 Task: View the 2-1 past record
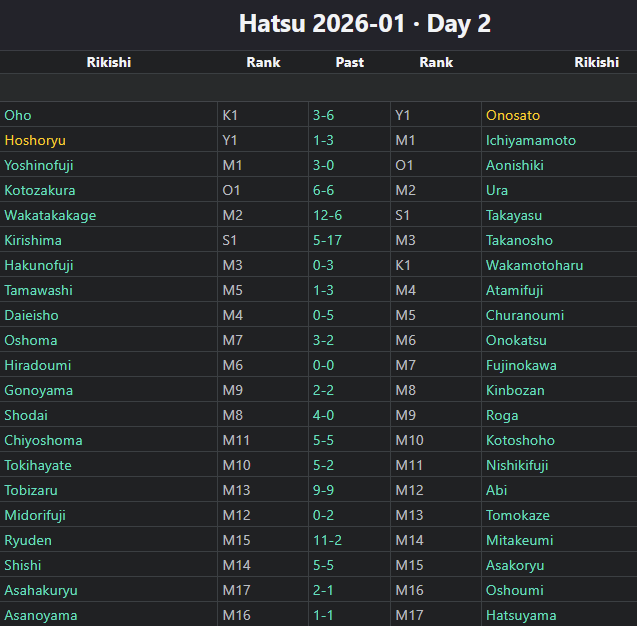323,591
